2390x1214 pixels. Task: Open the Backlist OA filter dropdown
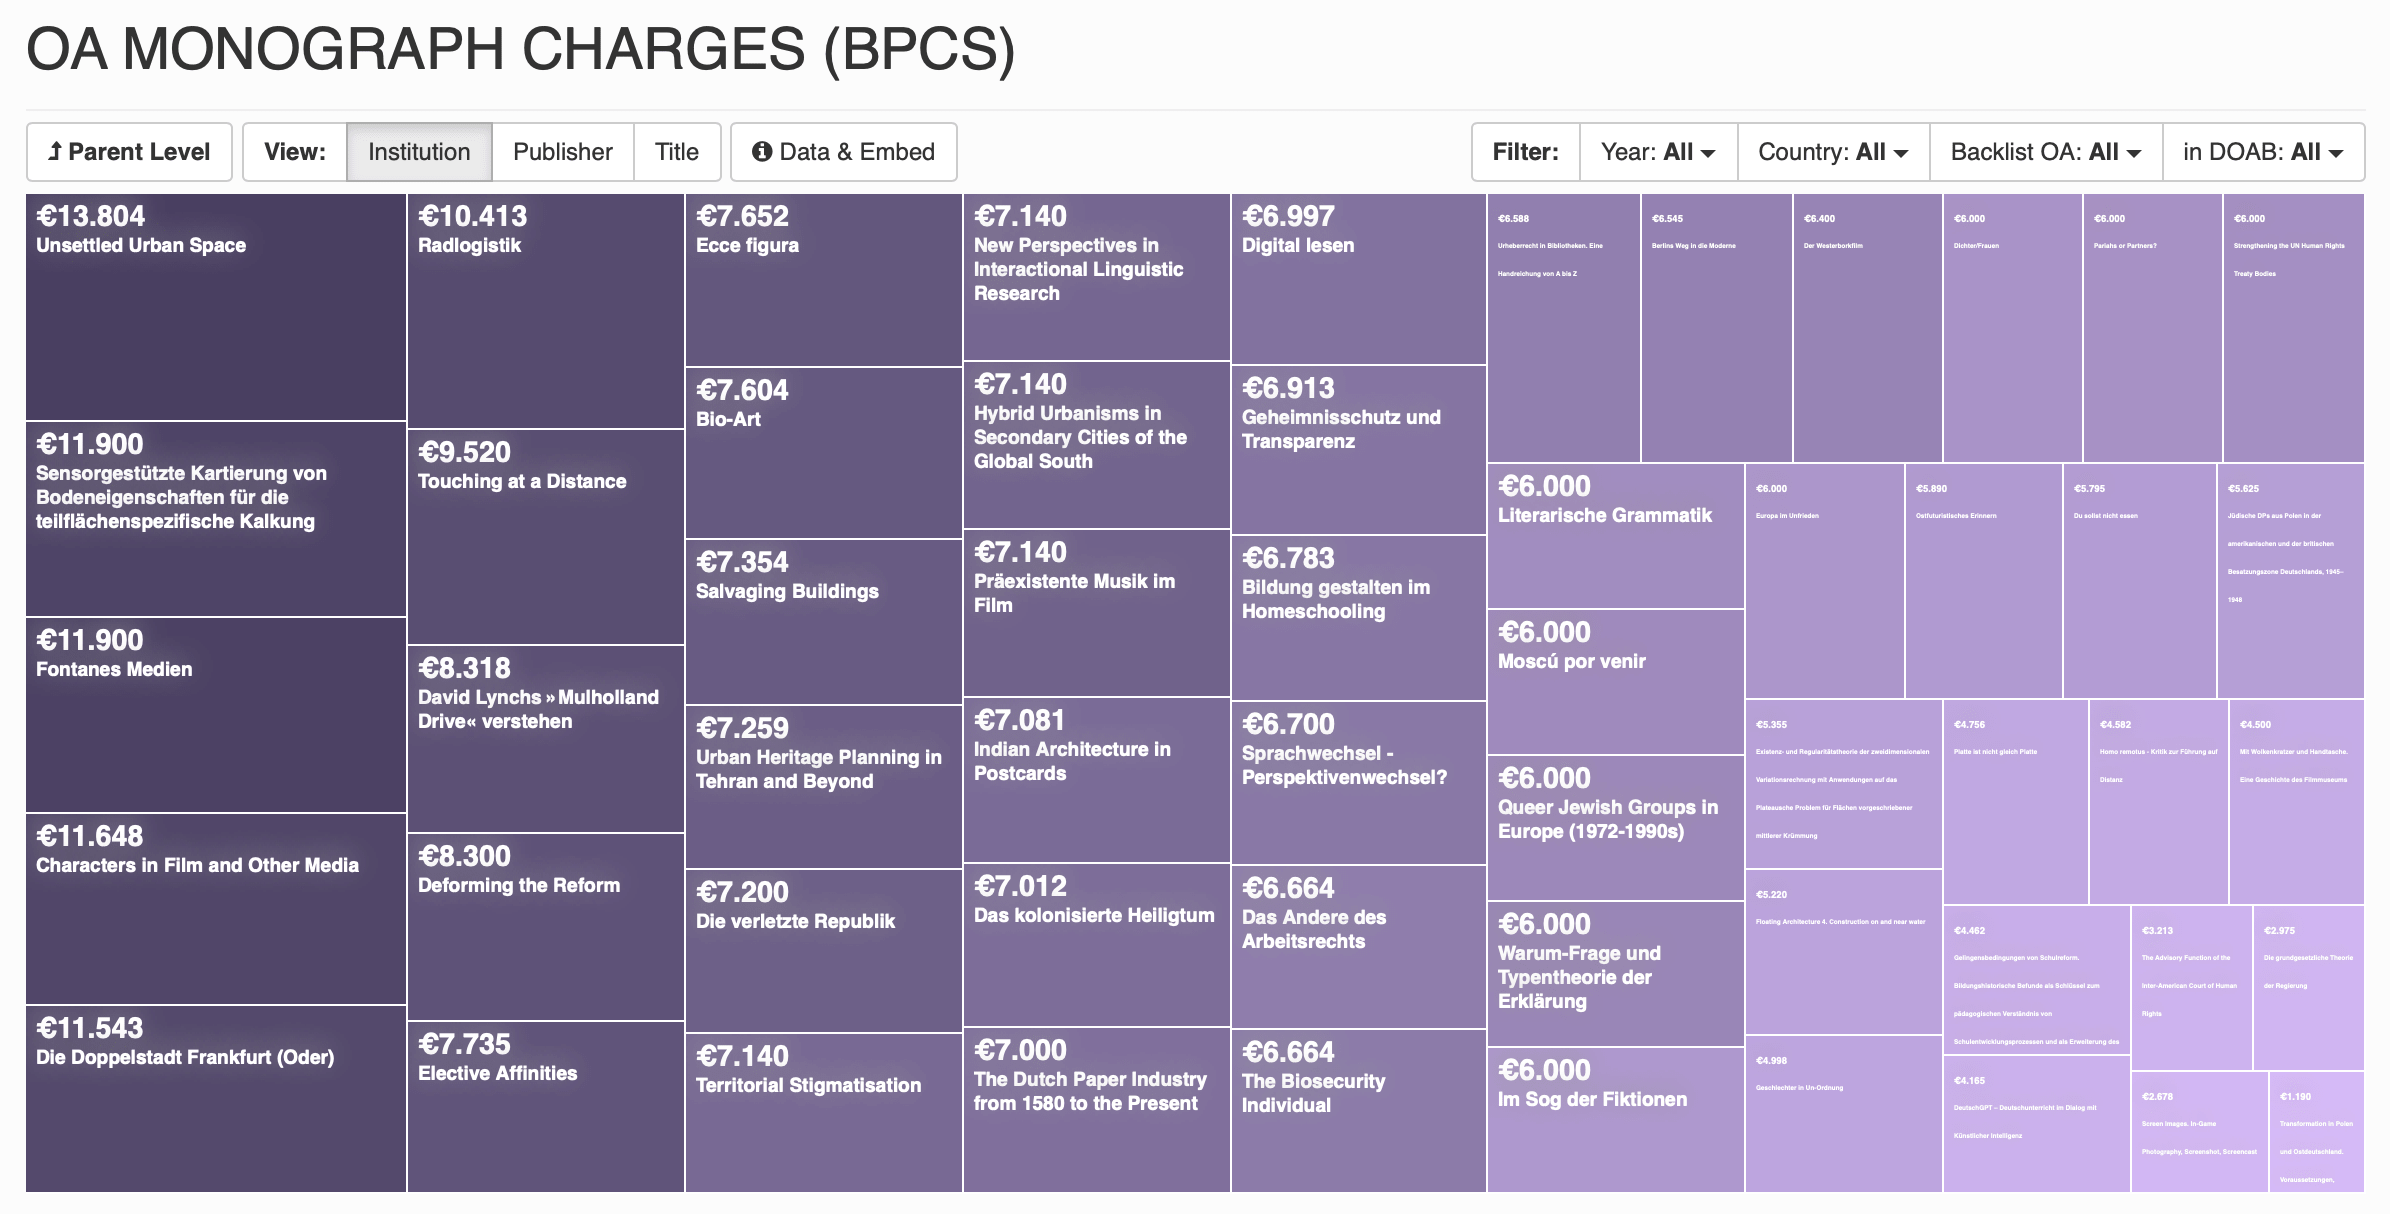[x=2045, y=152]
